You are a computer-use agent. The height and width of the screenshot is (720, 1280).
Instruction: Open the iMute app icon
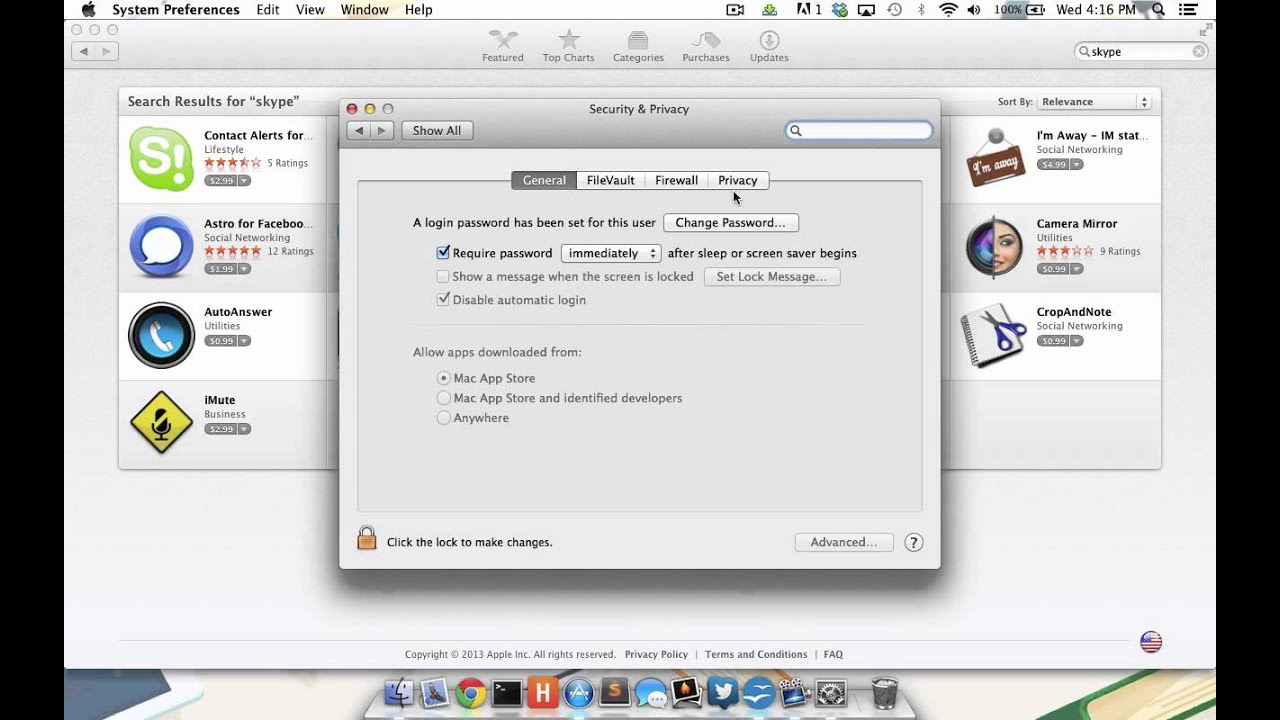pyautogui.click(x=161, y=423)
